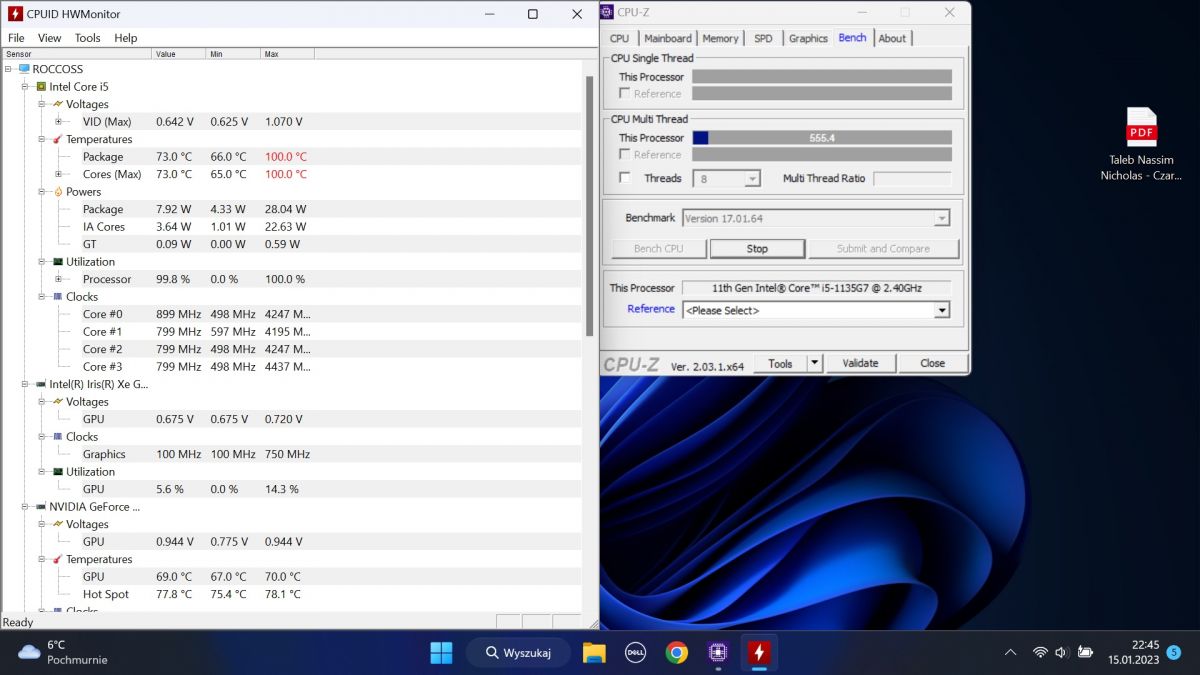Tick the Threads checkbox in CPU-Z
Screen dimensions: 1200x675
click(625, 178)
